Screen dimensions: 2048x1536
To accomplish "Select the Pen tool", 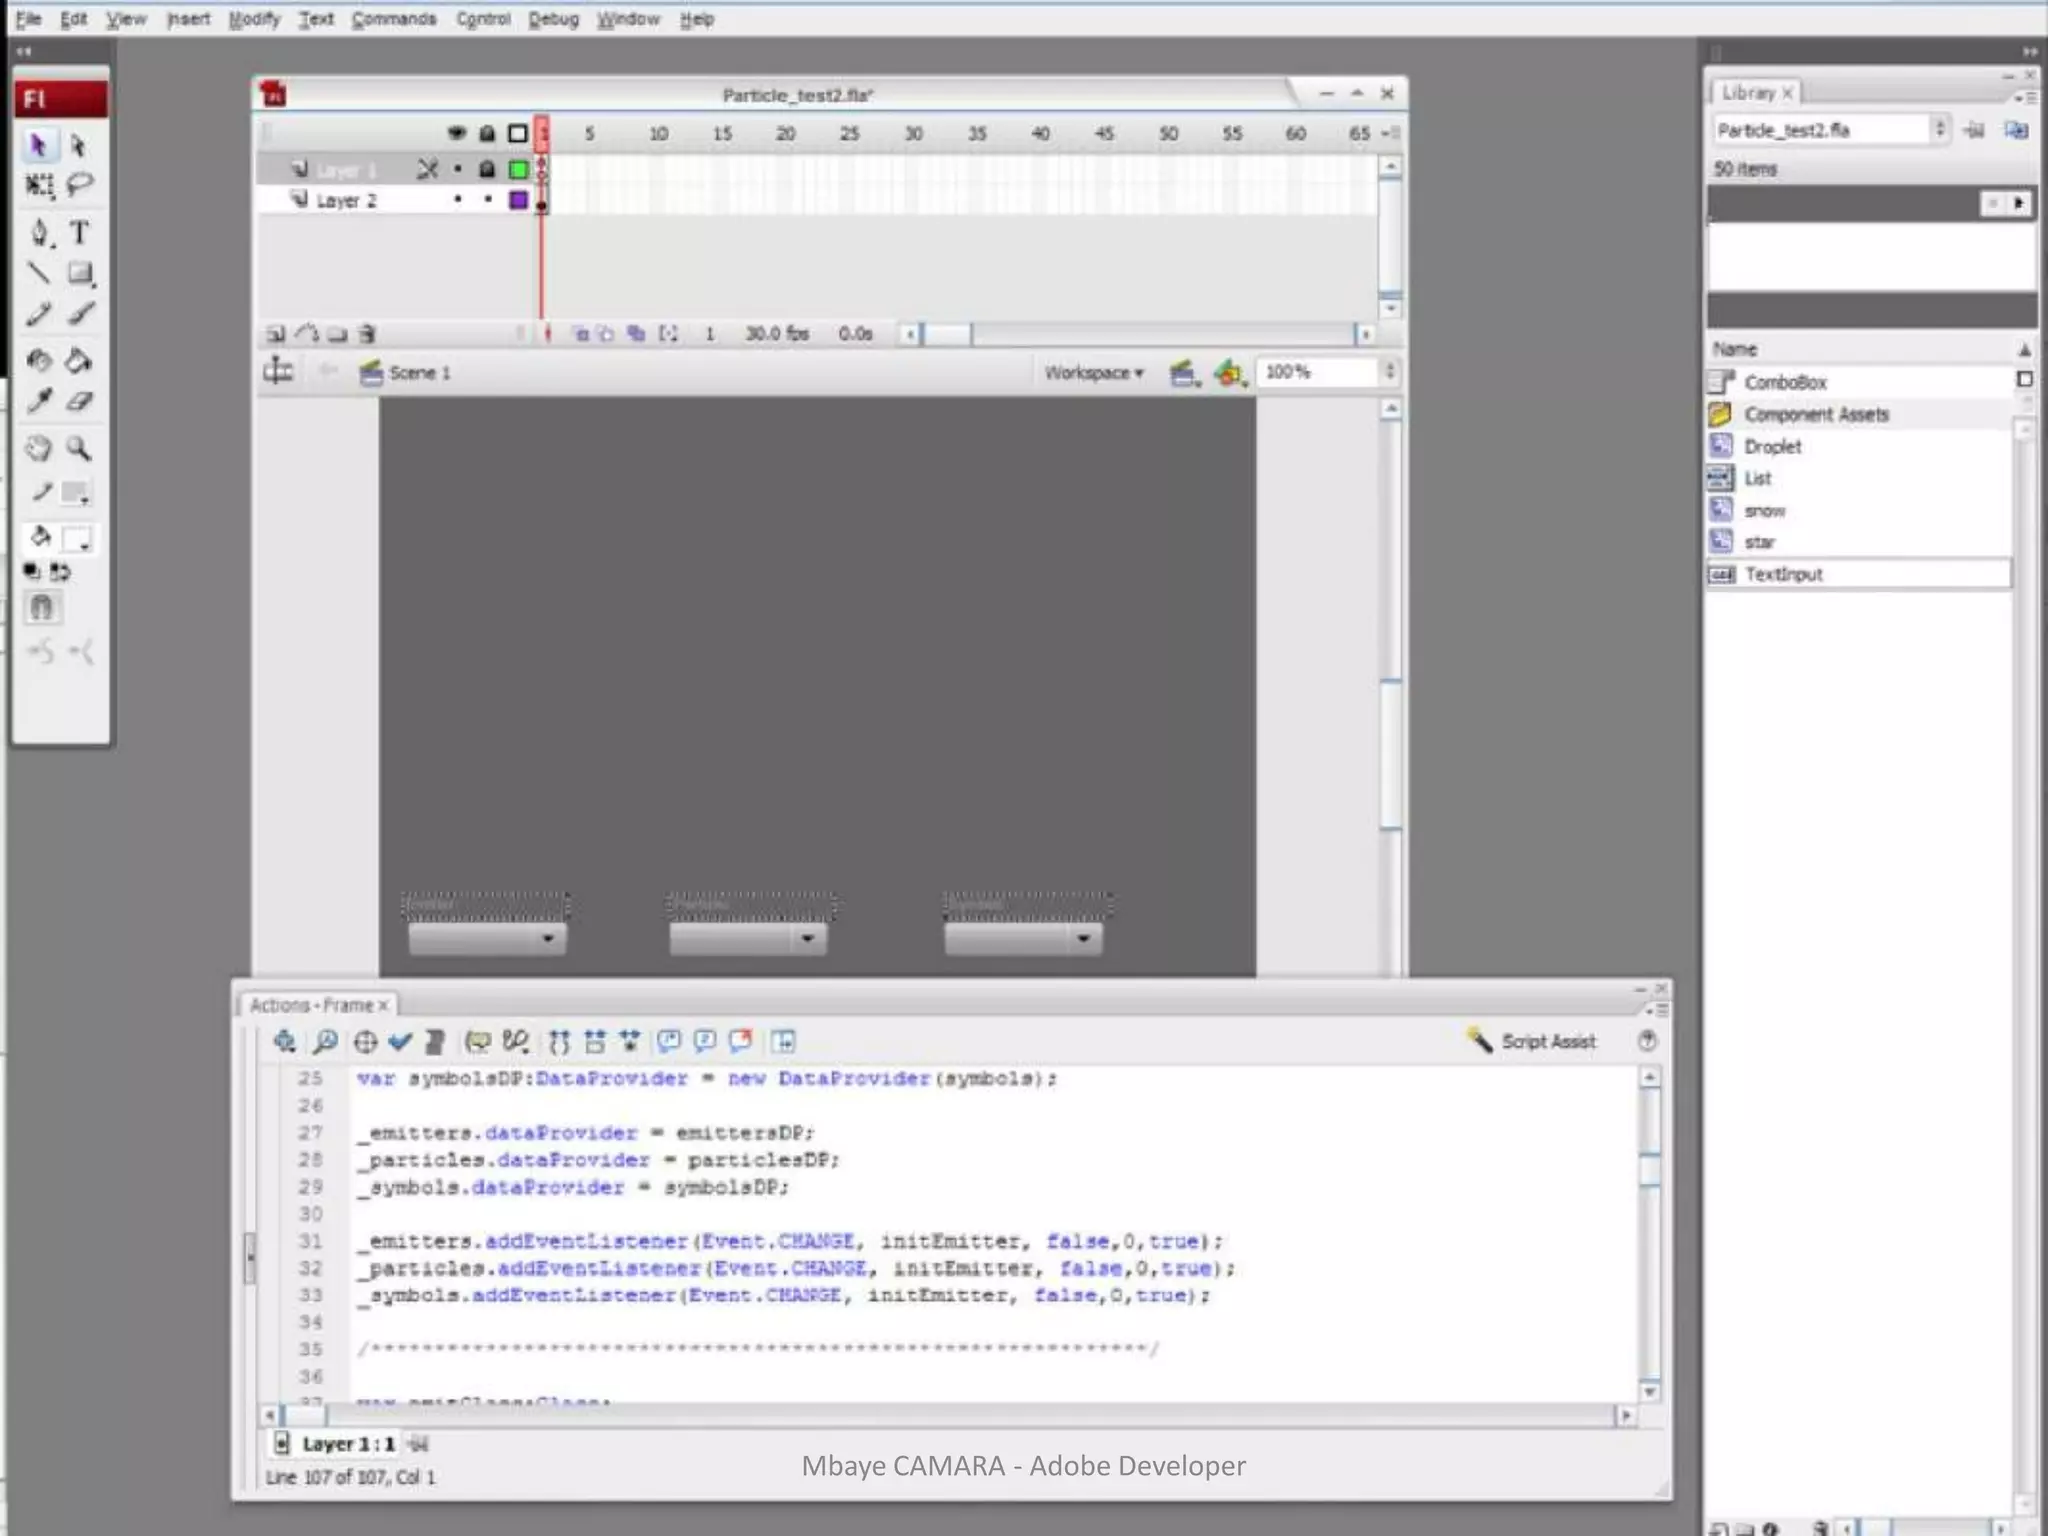I will tap(39, 233).
